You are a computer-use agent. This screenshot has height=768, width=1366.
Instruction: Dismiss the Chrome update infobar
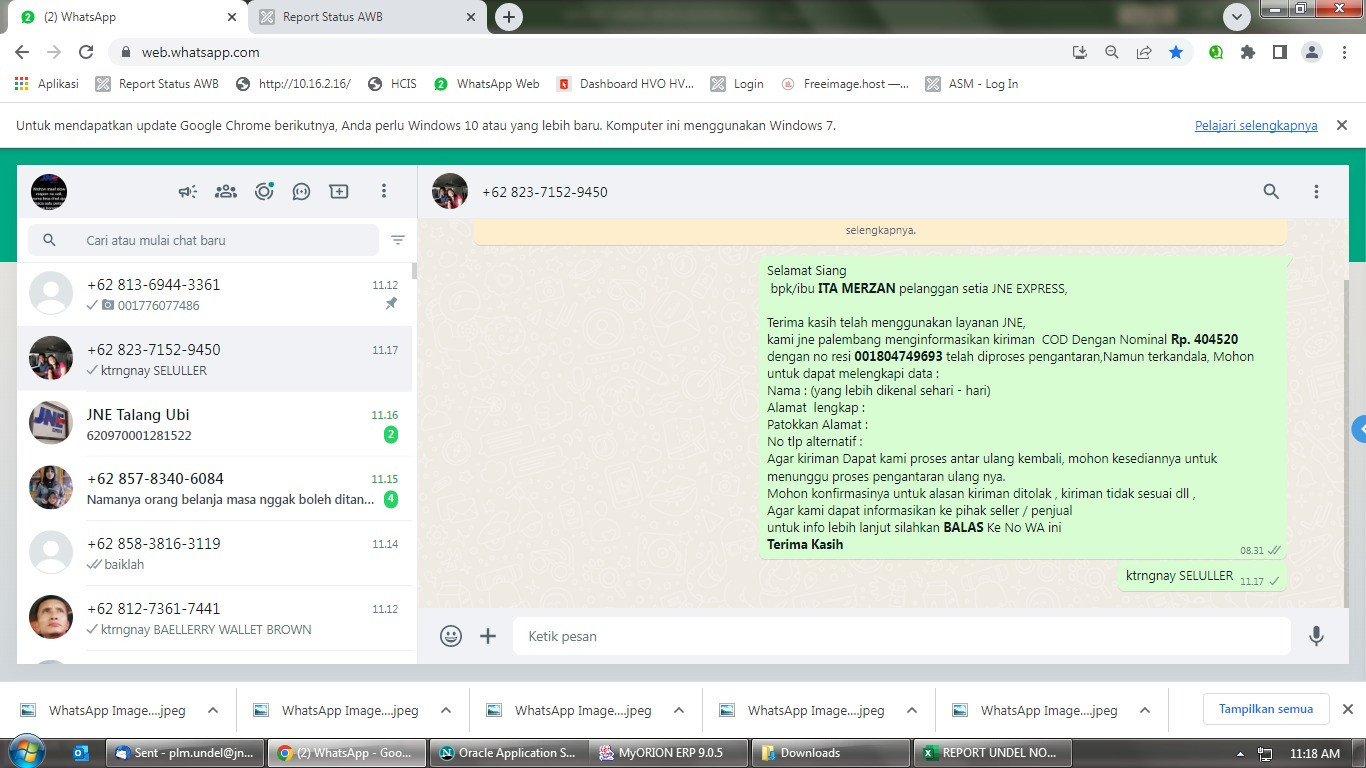click(x=1342, y=125)
